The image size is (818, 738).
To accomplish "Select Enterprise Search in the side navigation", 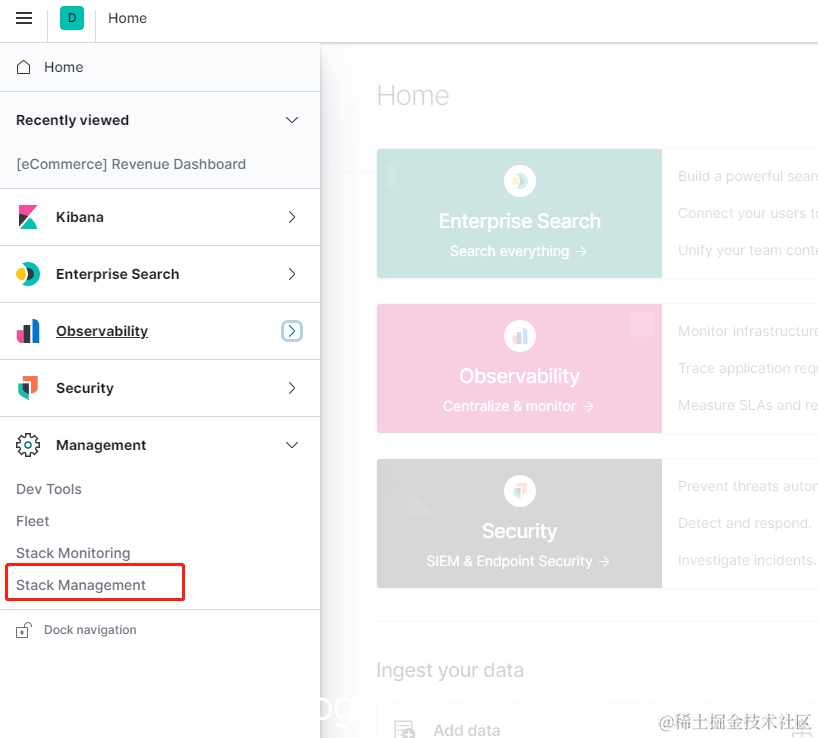I will point(117,274).
